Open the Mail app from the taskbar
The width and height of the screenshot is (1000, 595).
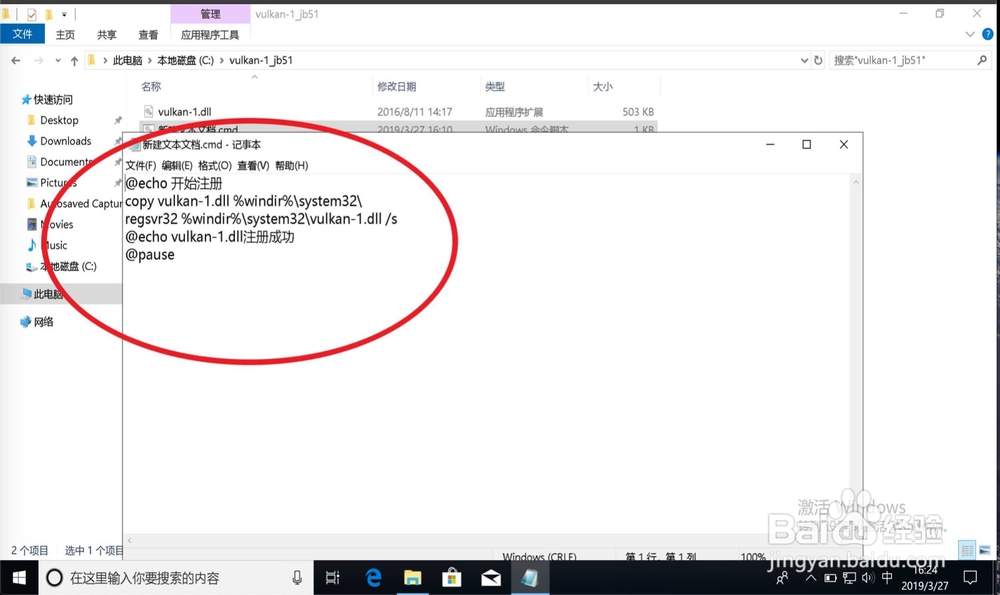click(491, 577)
